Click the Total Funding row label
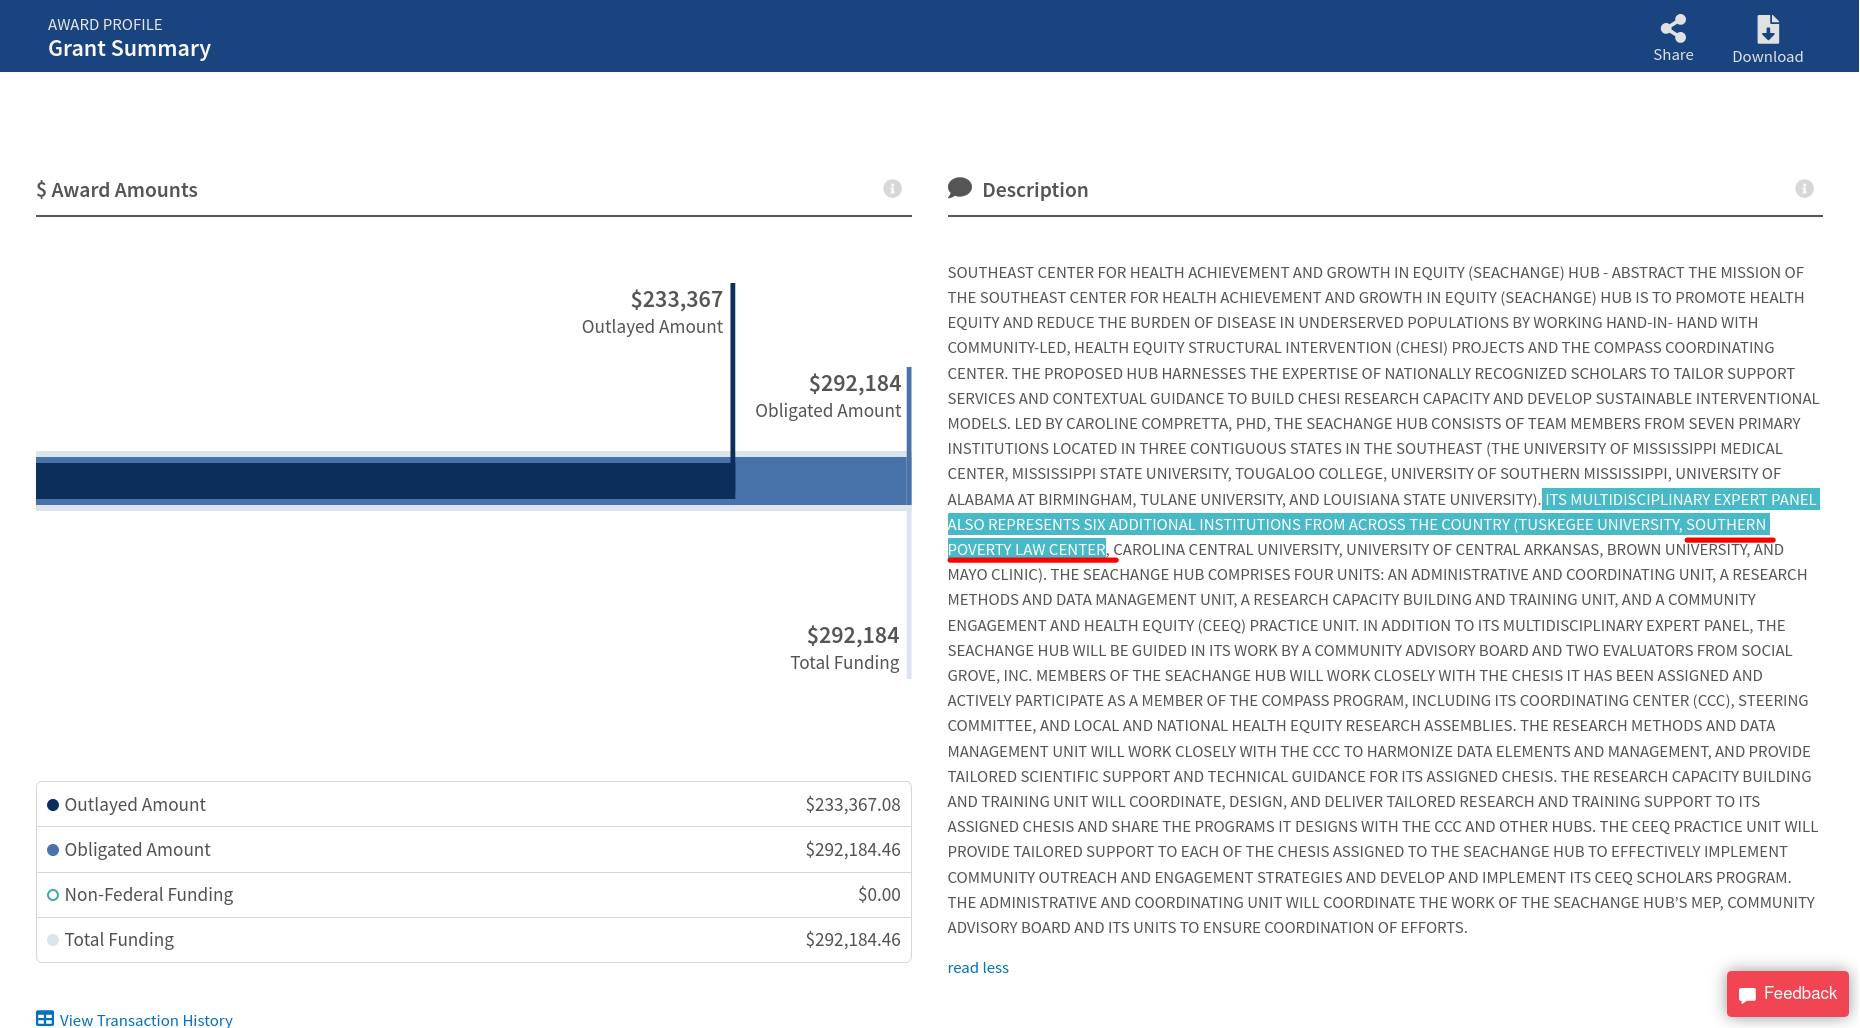1860x1028 pixels. [x=119, y=940]
